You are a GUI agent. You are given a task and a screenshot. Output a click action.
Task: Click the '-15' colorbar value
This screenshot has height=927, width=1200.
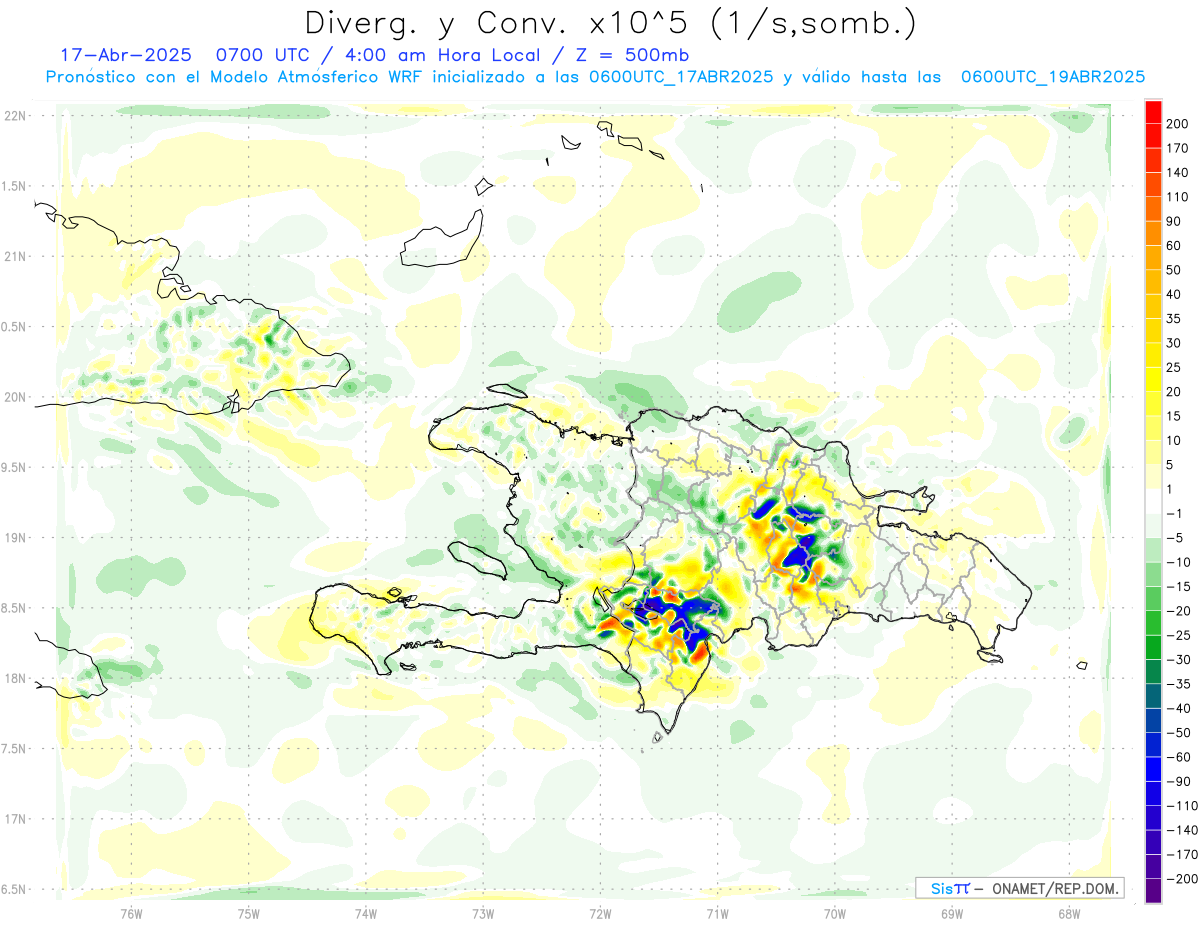click(x=1180, y=587)
